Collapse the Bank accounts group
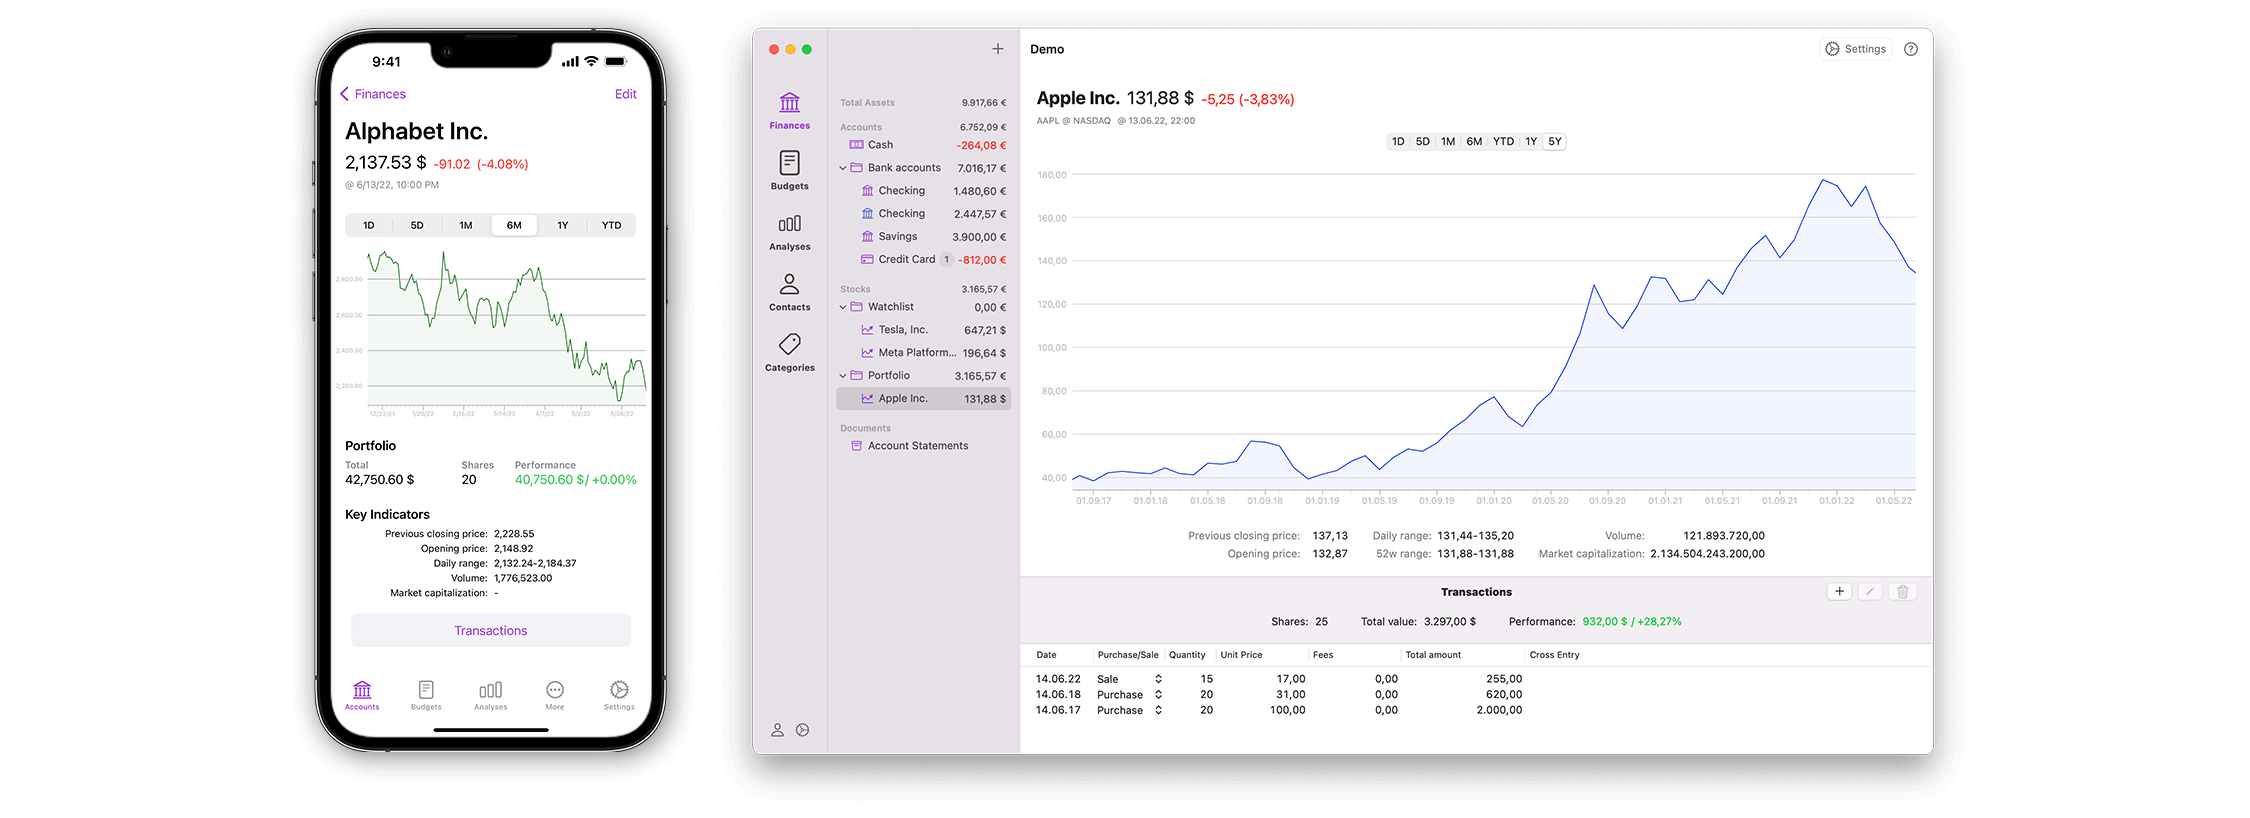The image size is (2250, 818). [842, 168]
